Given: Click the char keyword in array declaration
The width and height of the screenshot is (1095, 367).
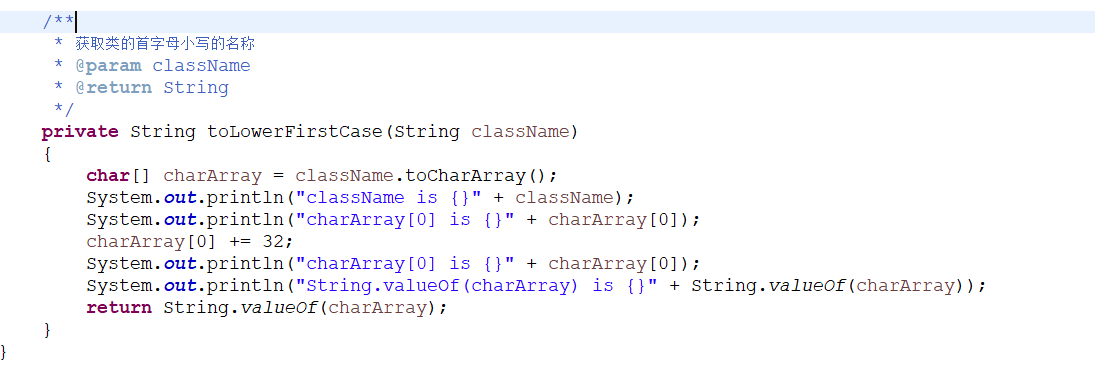Looking at the screenshot, I should click(x=108, y=176).
